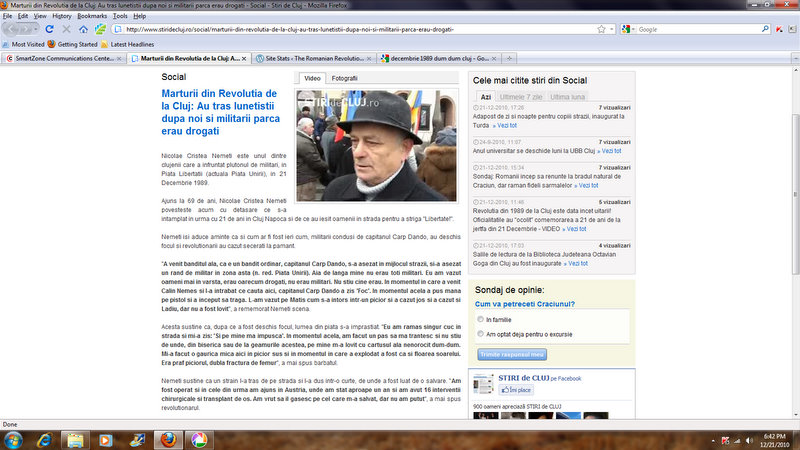Open the History menu
800x450 pixels.
[x=61, y=16]
